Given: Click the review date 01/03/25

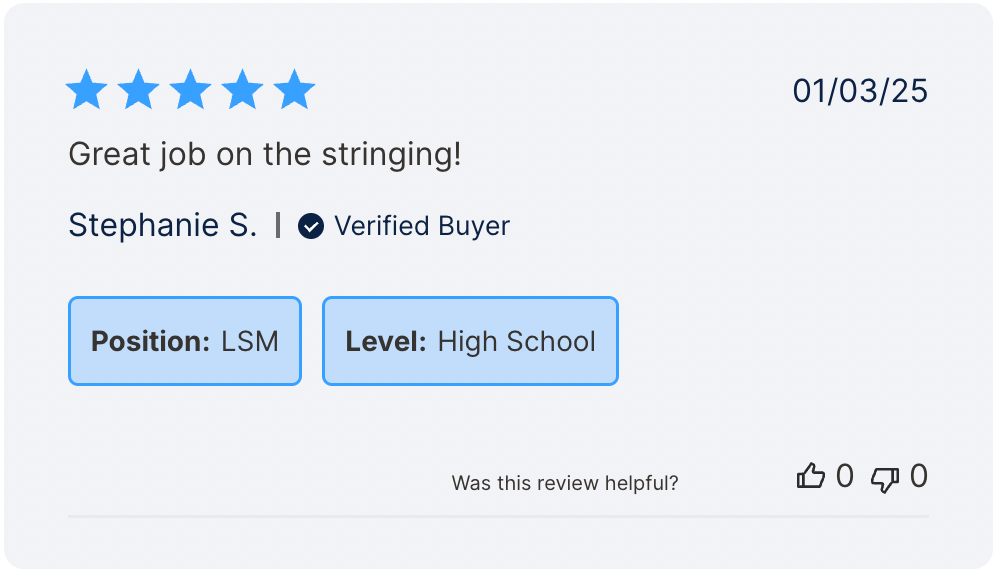Looking at the screenshot, I should tap(860, 91).
